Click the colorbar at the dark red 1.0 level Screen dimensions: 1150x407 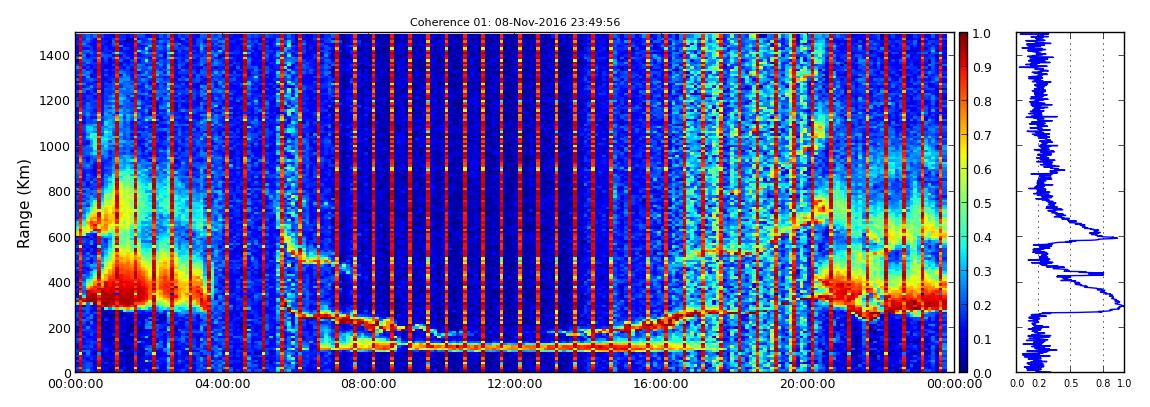pyautogui.click(x=964, y=36)
